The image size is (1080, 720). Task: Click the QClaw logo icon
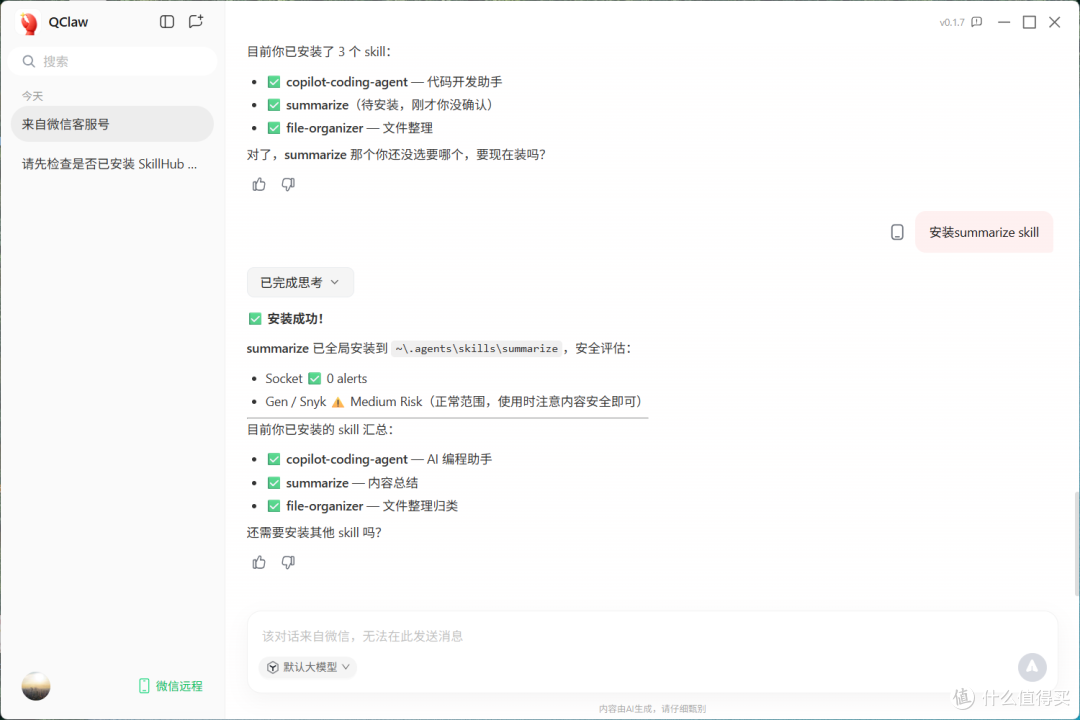29,23
